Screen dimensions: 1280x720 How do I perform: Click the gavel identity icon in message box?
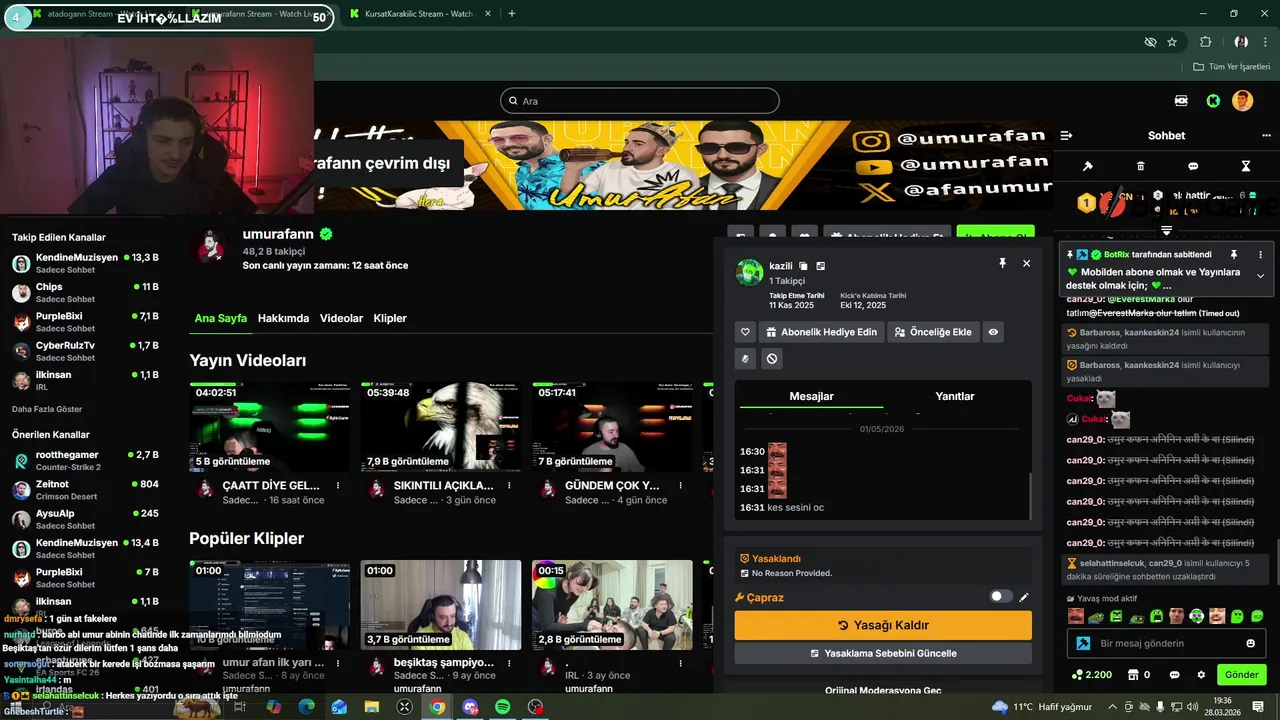pyautogui.click(x=1082, y=644)
